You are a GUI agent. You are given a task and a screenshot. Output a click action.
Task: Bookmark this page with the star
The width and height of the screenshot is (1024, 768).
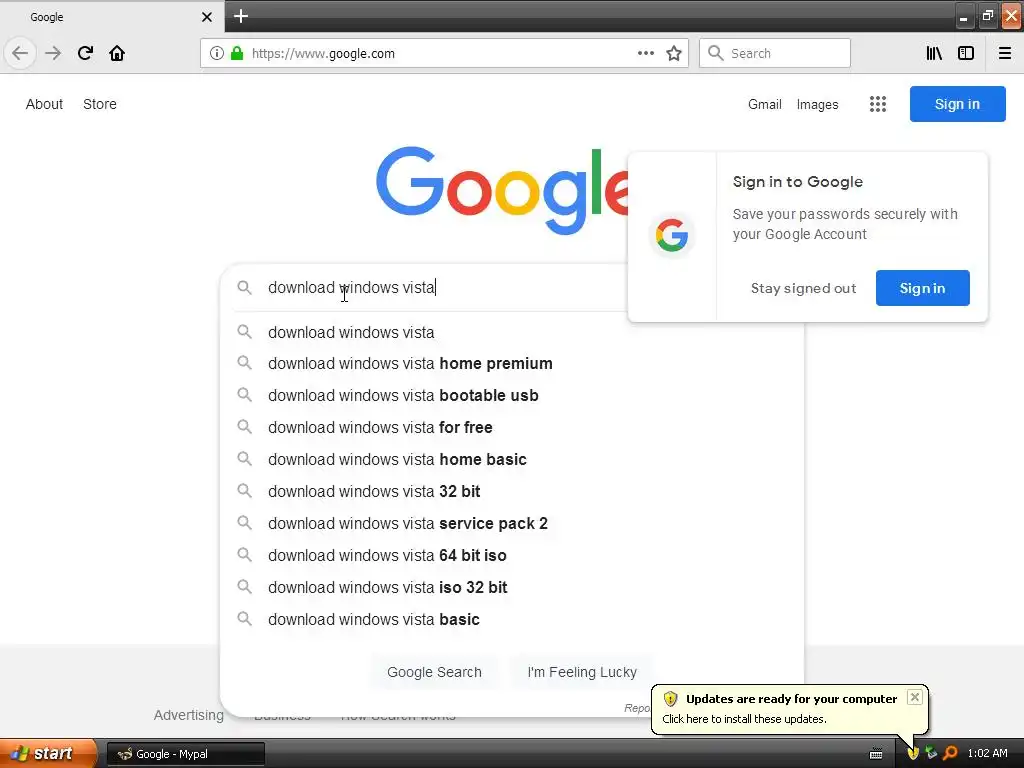(674, 53)
